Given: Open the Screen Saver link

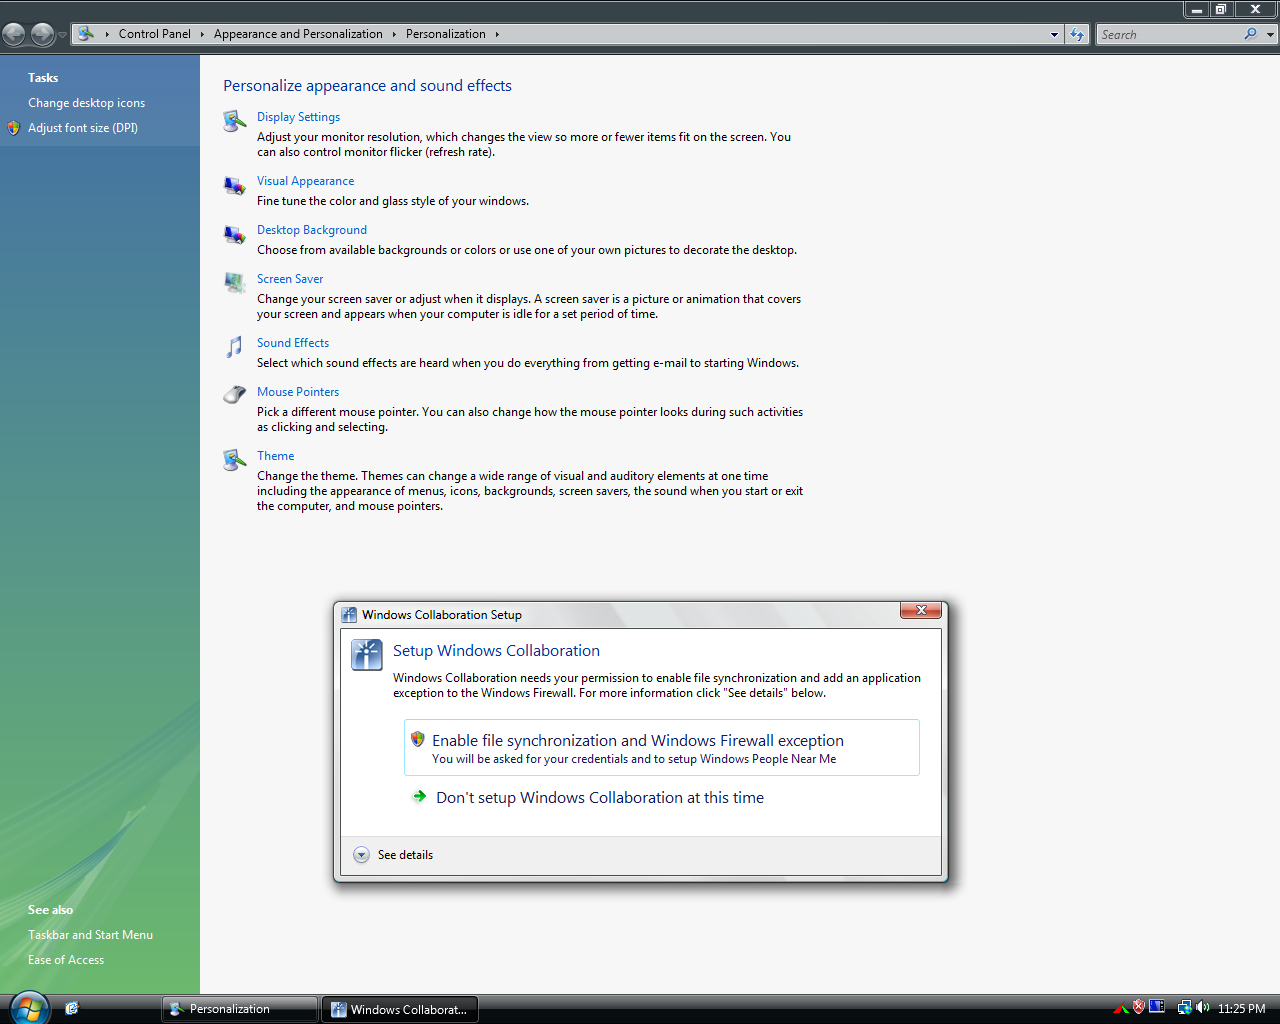Looking at the screenshot, I should pos(290,279).
